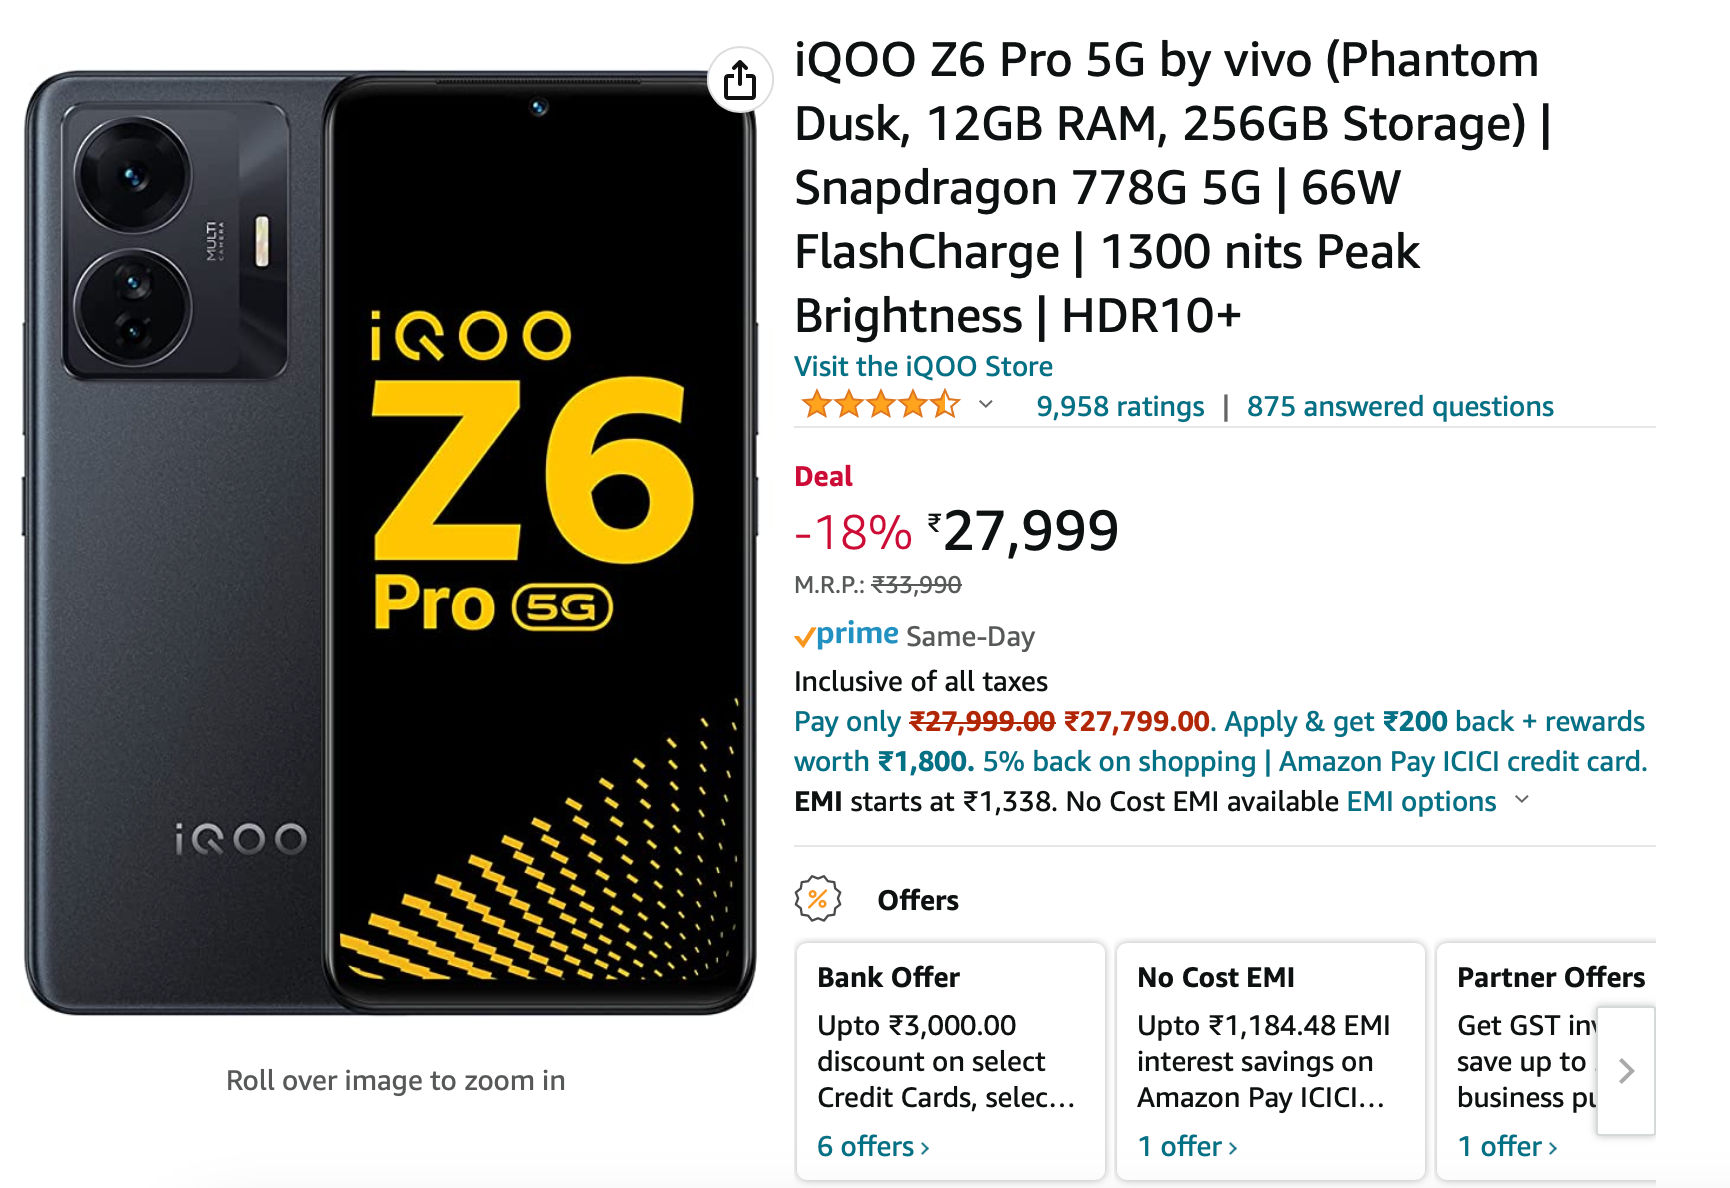Click the prime logo
This screenshot has height=1188, width=1730.
tap(847, 634)
